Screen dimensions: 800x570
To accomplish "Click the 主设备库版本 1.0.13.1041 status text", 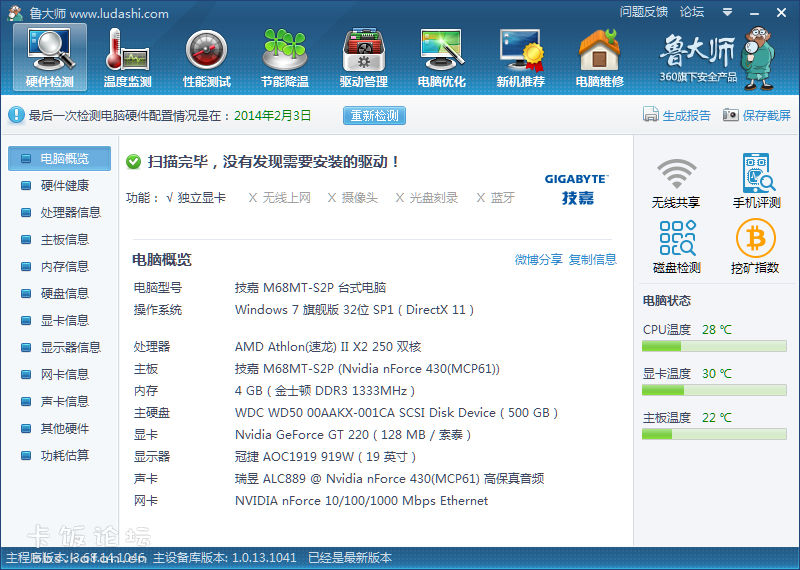I will pyautogui.click(x=224, y=558).
